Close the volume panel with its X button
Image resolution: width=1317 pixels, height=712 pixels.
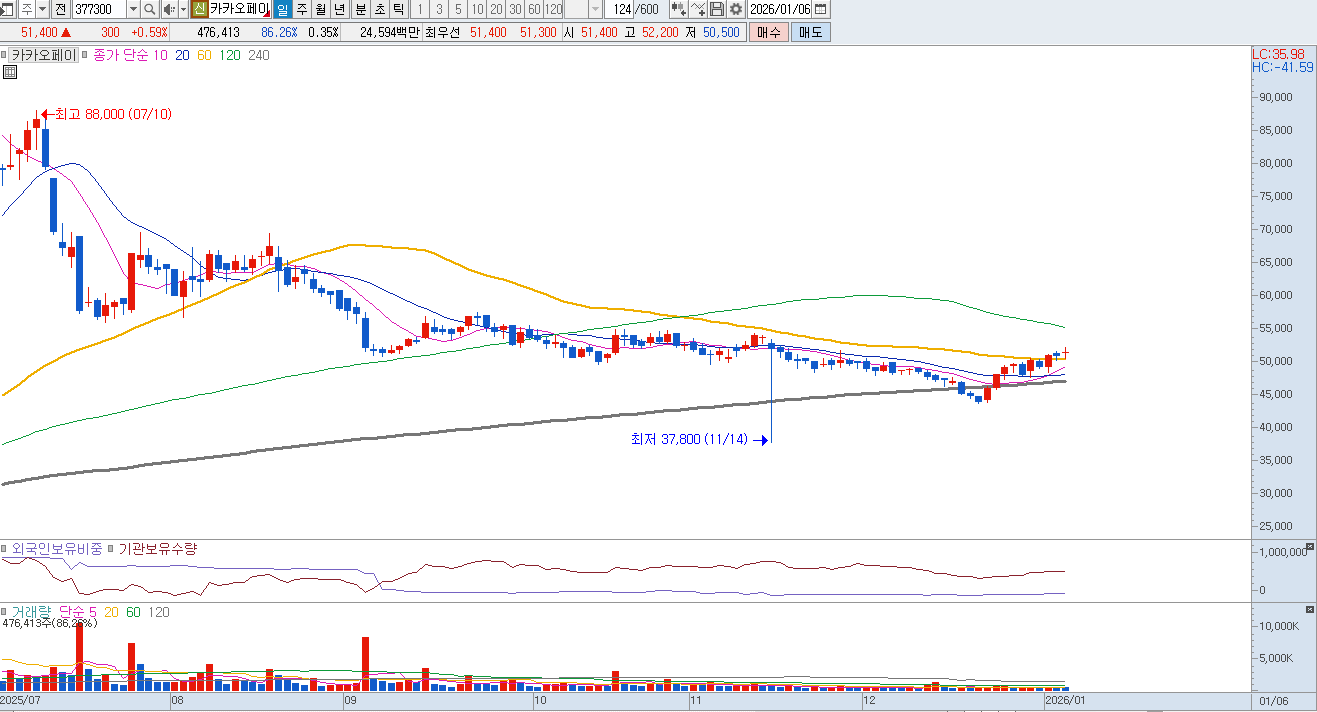pyautogui.click(x=1310, y=609)
